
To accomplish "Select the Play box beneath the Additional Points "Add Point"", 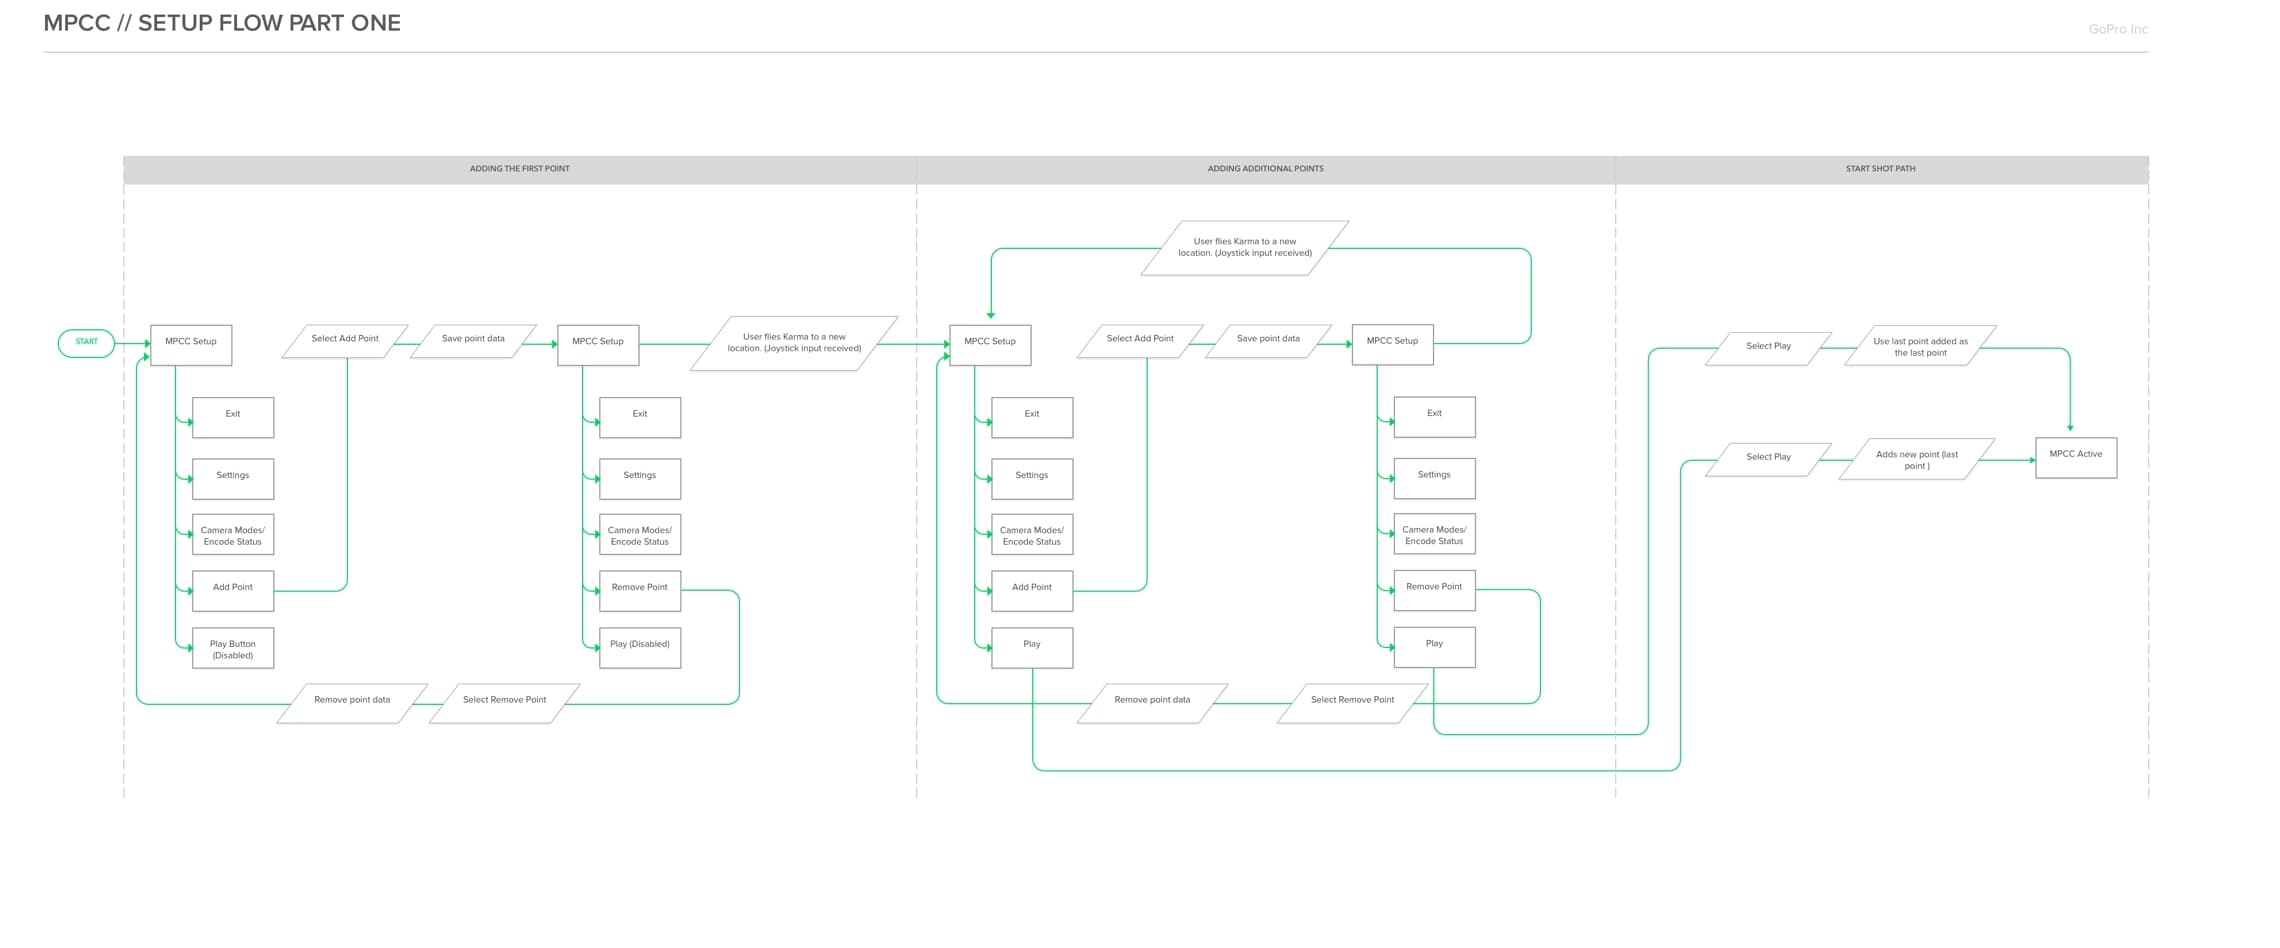I will coord(1032,648).
